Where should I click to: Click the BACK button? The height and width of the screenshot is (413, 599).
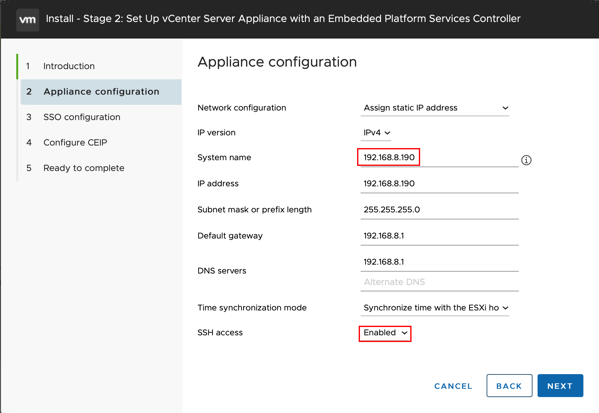509,385
